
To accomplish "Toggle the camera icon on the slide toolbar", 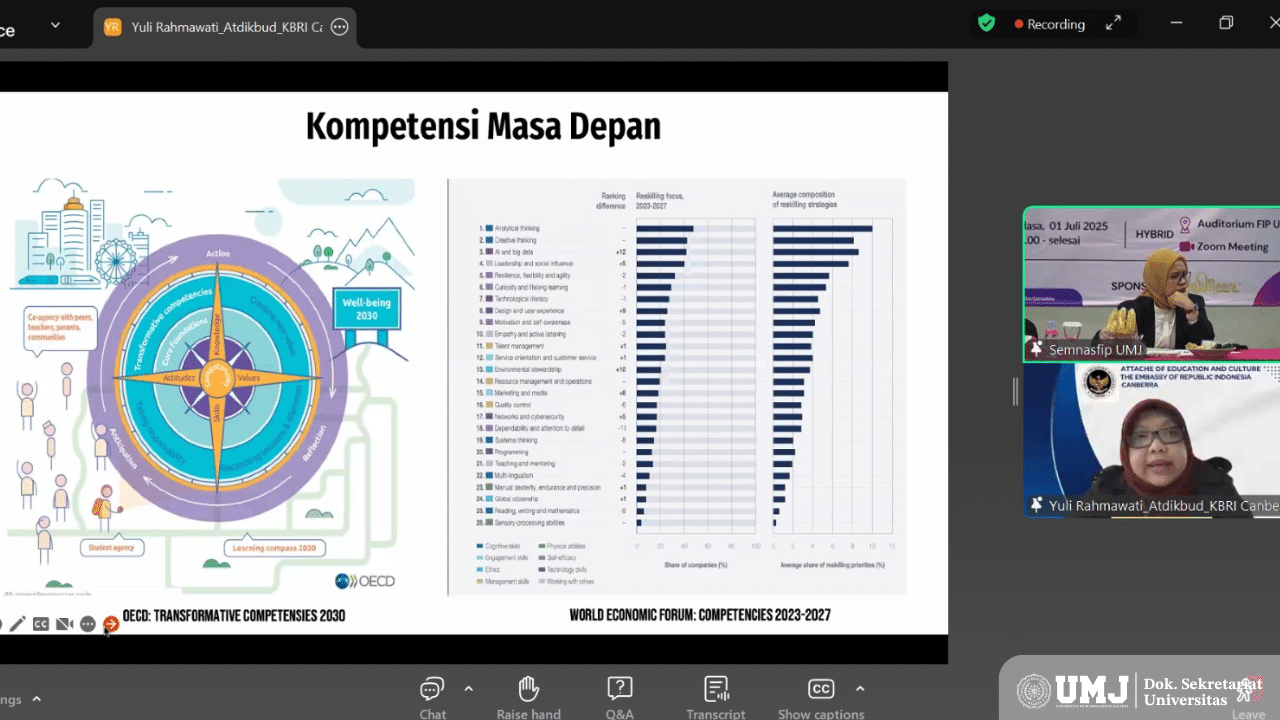I will pyautogui.click(x=64, y=624).
